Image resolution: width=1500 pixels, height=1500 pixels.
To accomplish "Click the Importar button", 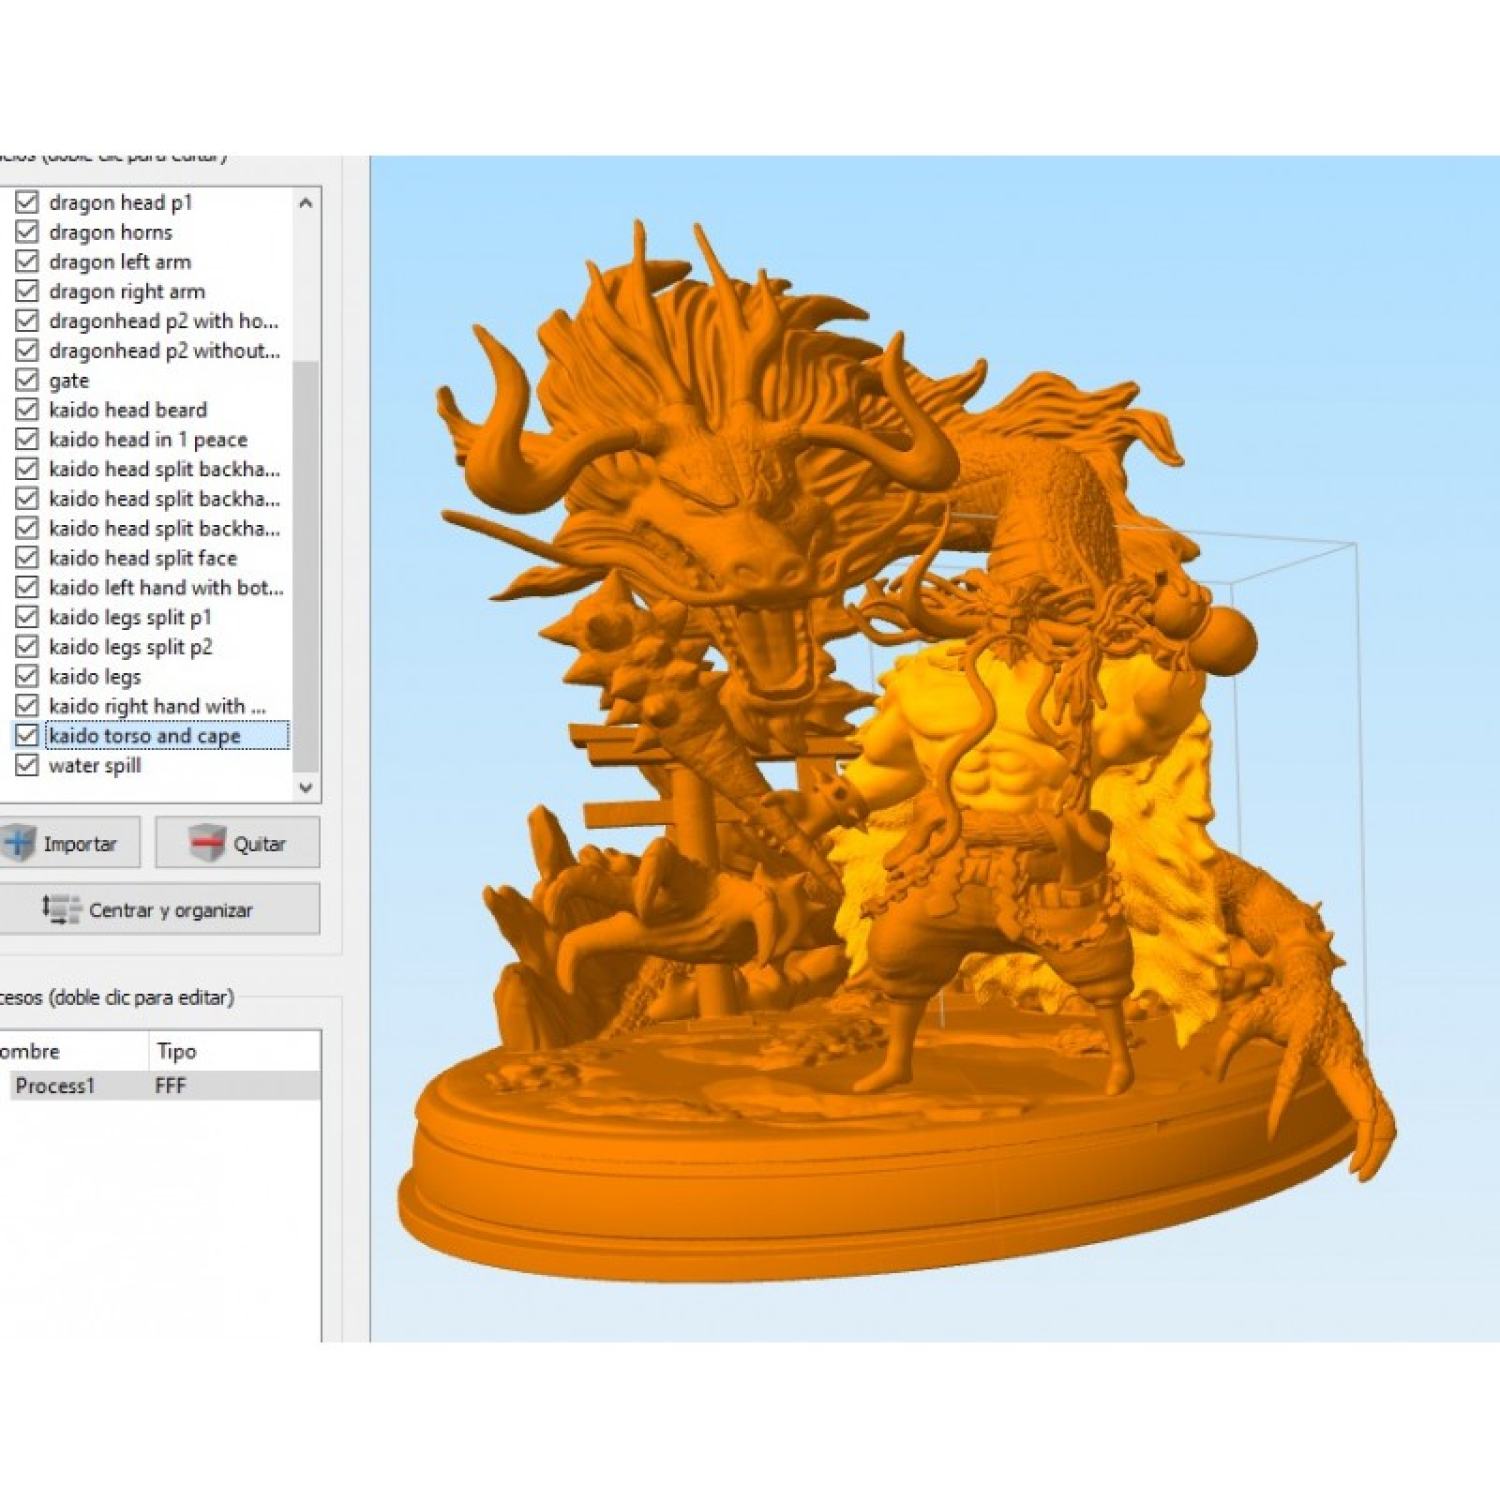I will click(69, 843).
